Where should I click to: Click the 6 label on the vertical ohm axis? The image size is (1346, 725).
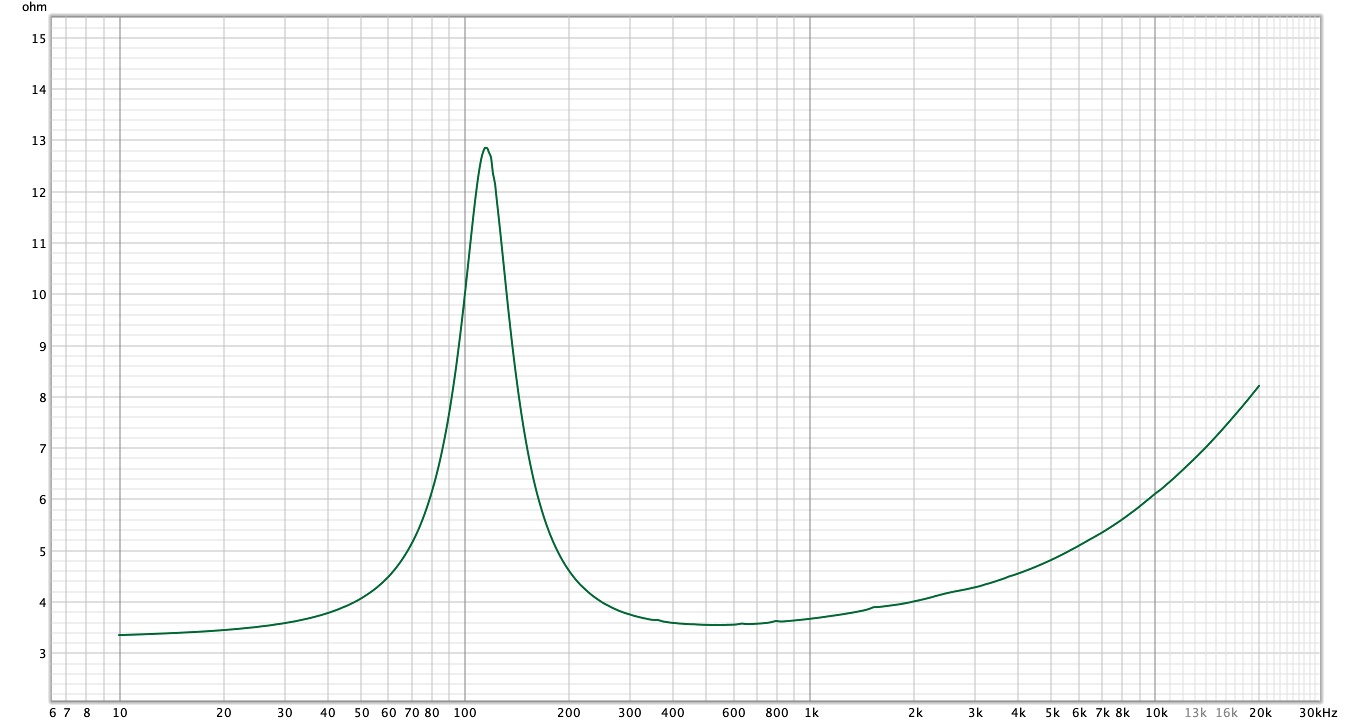42,500
